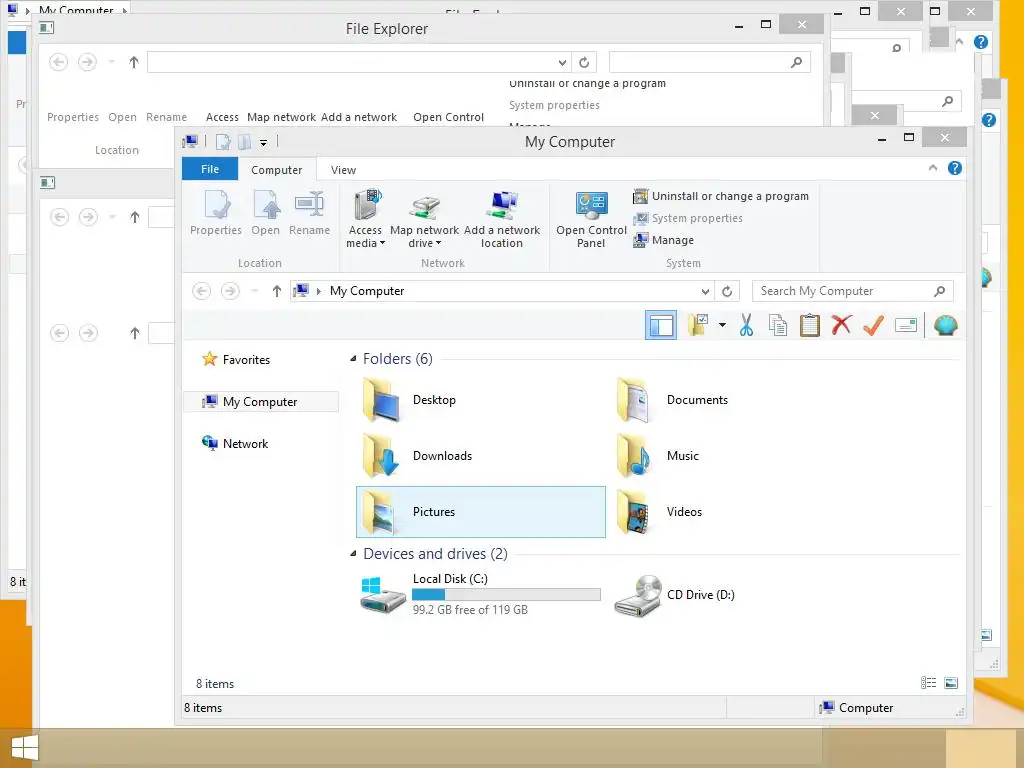Image resolution: width=1024 pixels, height=768 pixels.
Task: Click Computer in the bottom status bar
Action: [857, 708]
